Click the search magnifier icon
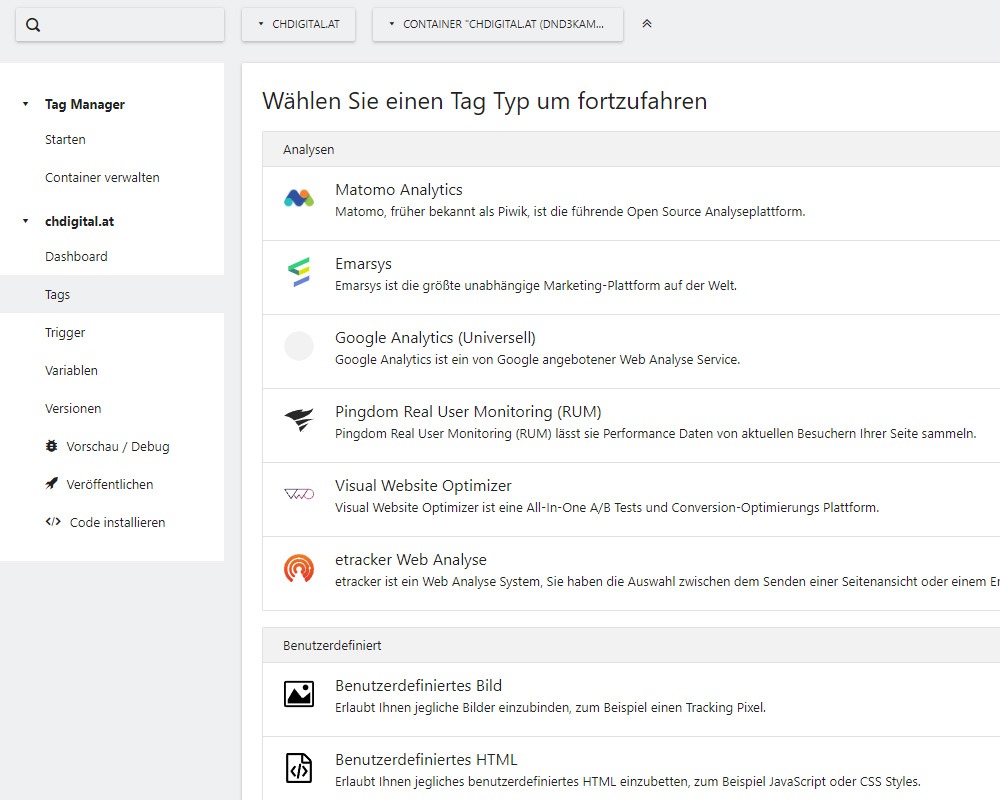This screenshot has width=1000, height=800. click(33, 25)
